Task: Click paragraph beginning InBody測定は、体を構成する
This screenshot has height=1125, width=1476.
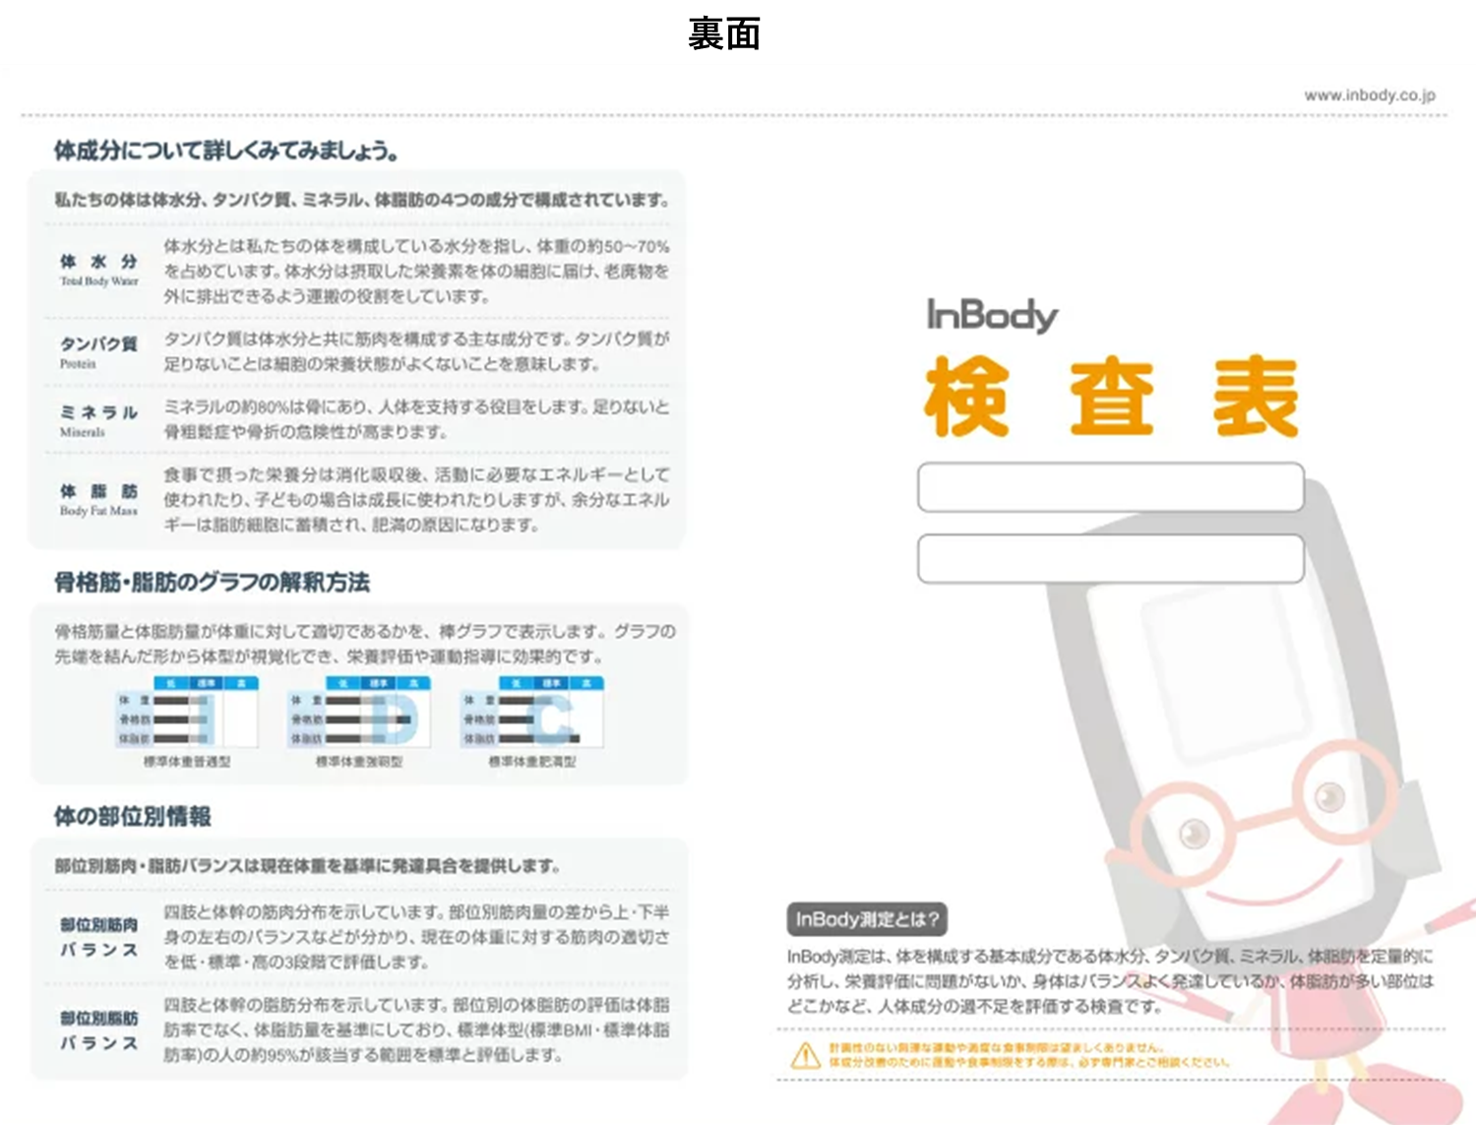Action: (1110, 981)
